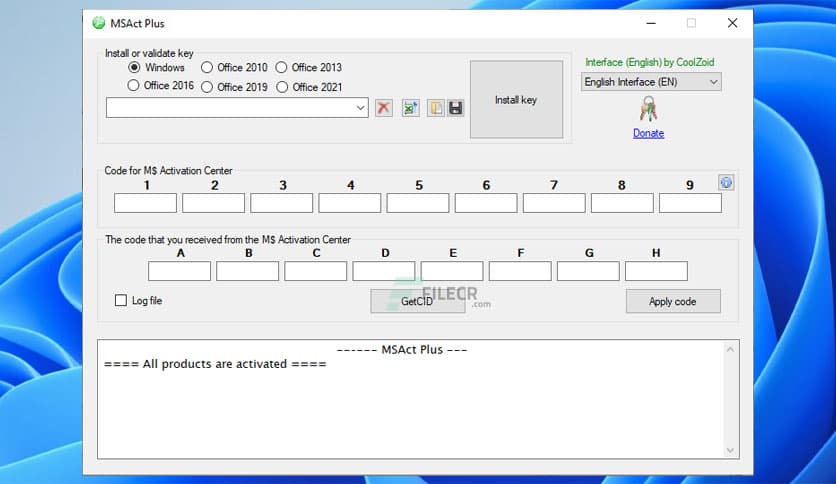Click activation code field 5
Screen dimensions: 836x484
point(418,204)
